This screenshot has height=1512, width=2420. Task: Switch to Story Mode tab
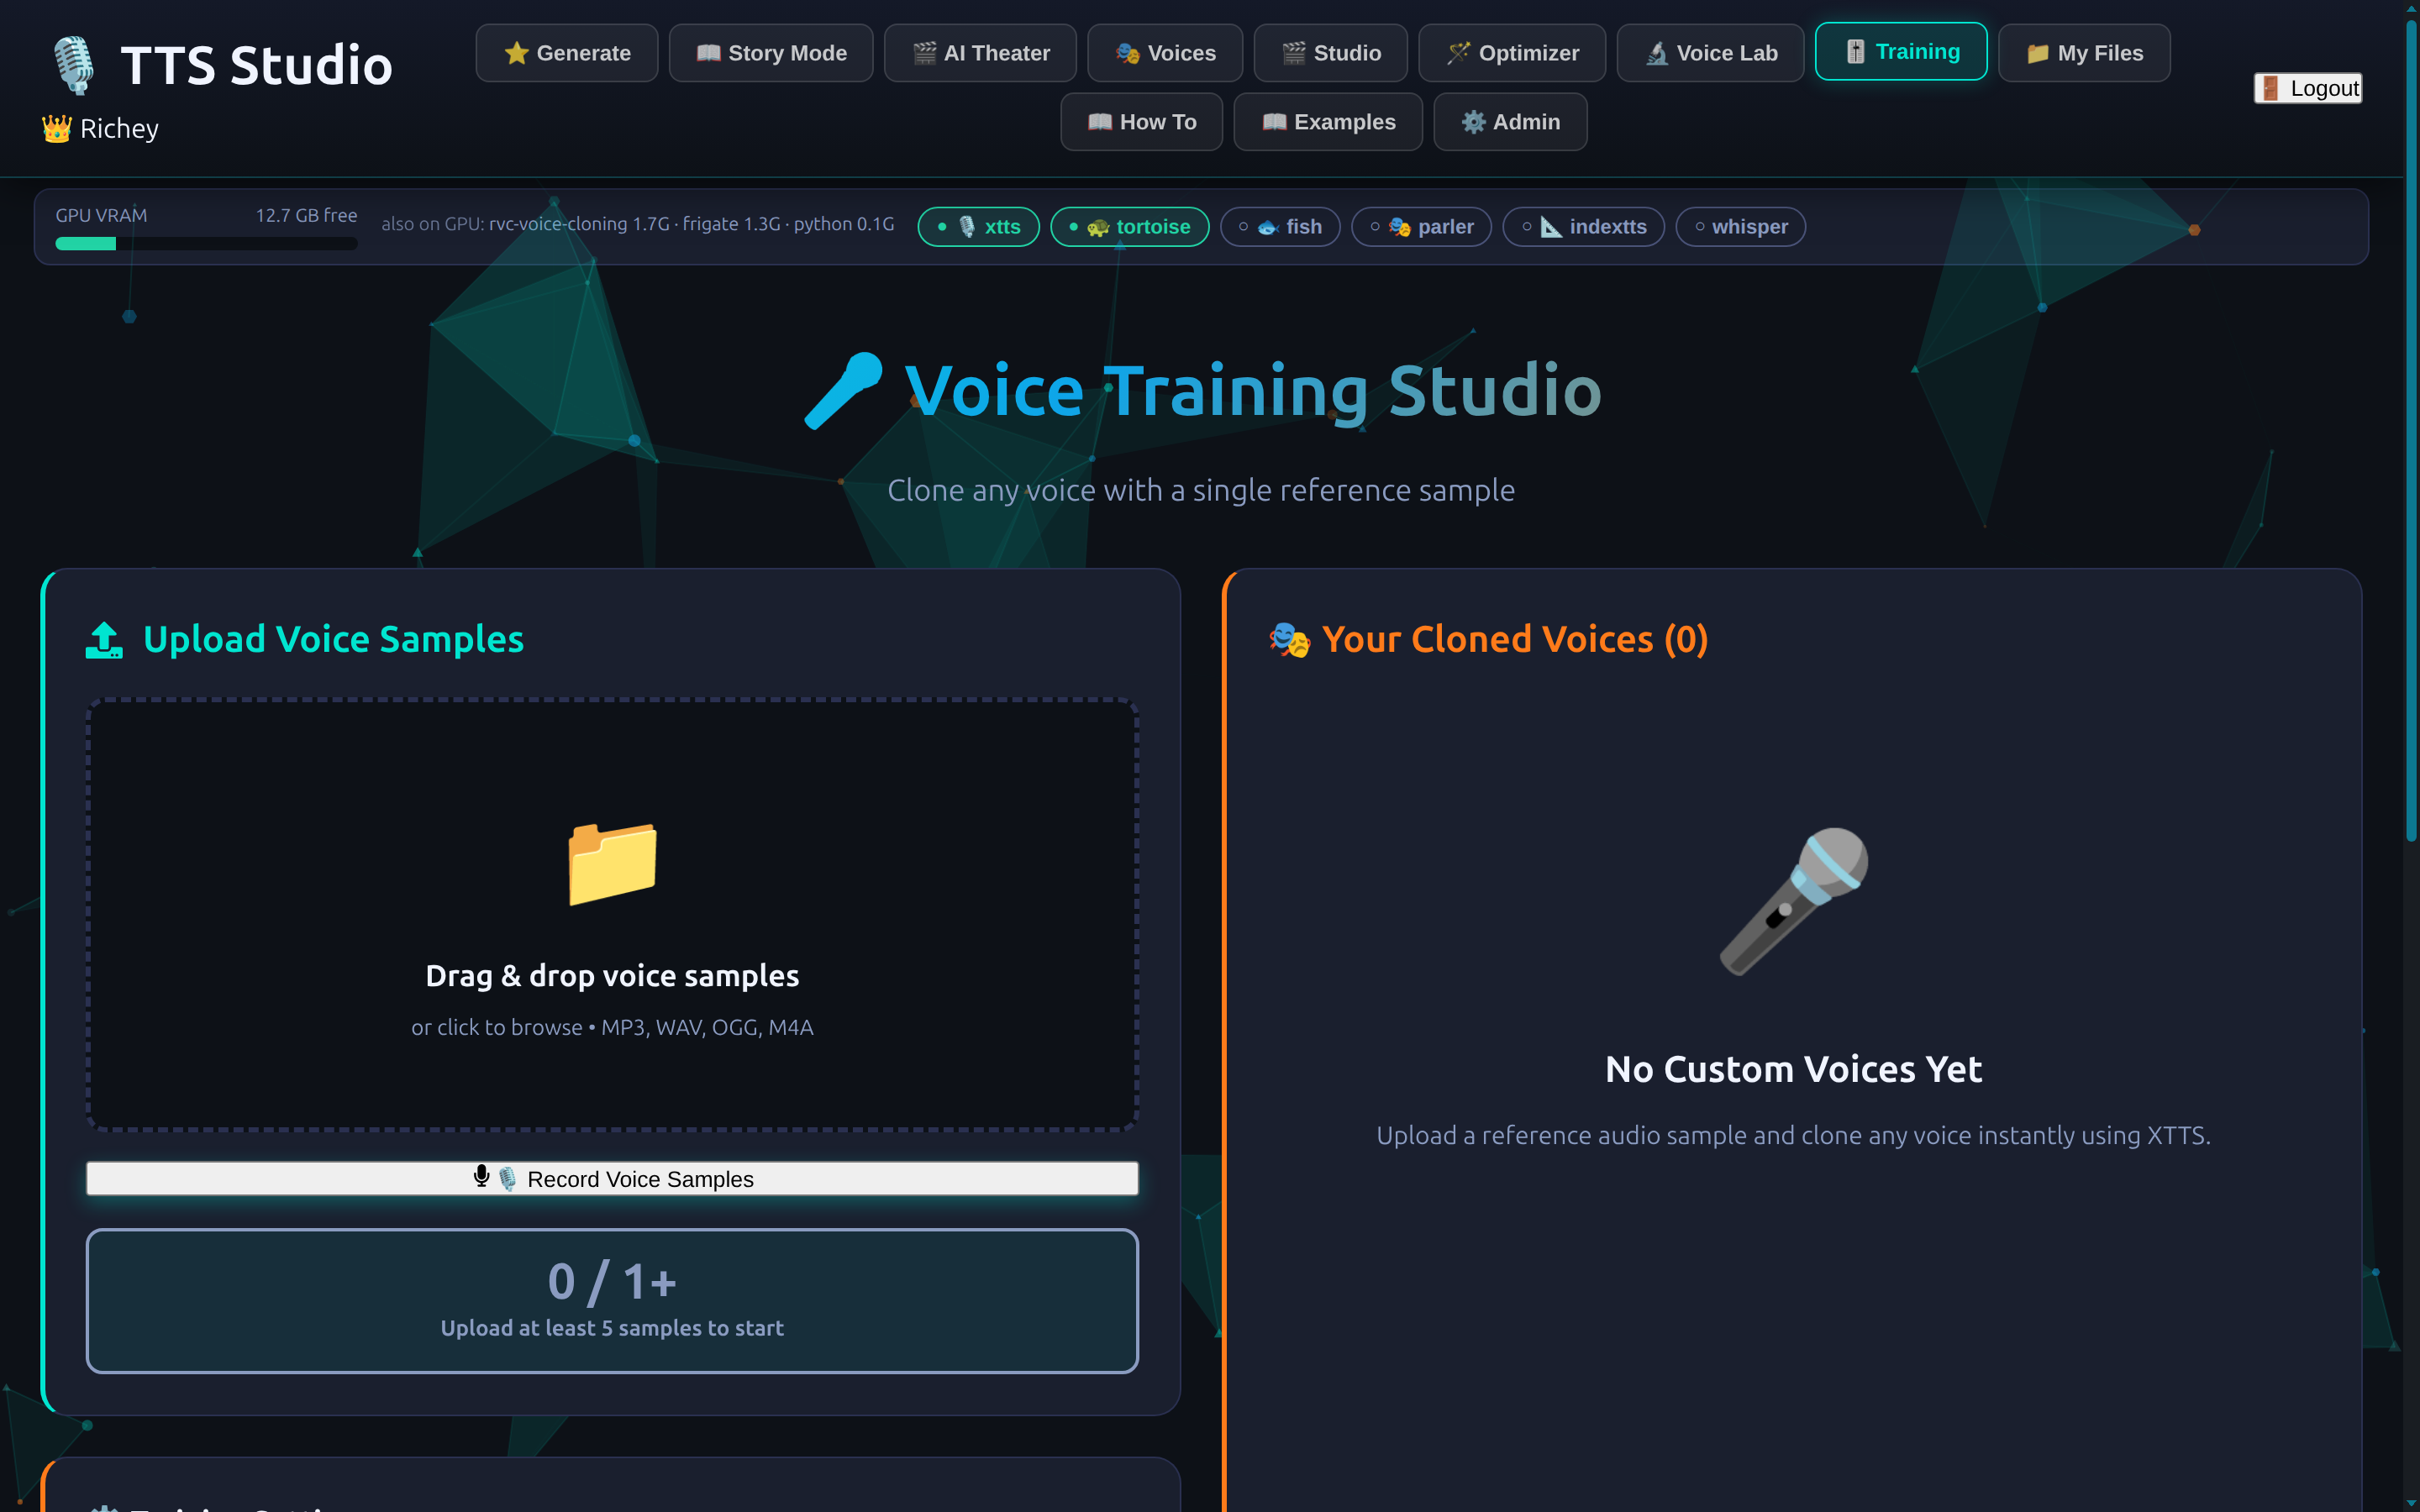click(x=771, y=53)
